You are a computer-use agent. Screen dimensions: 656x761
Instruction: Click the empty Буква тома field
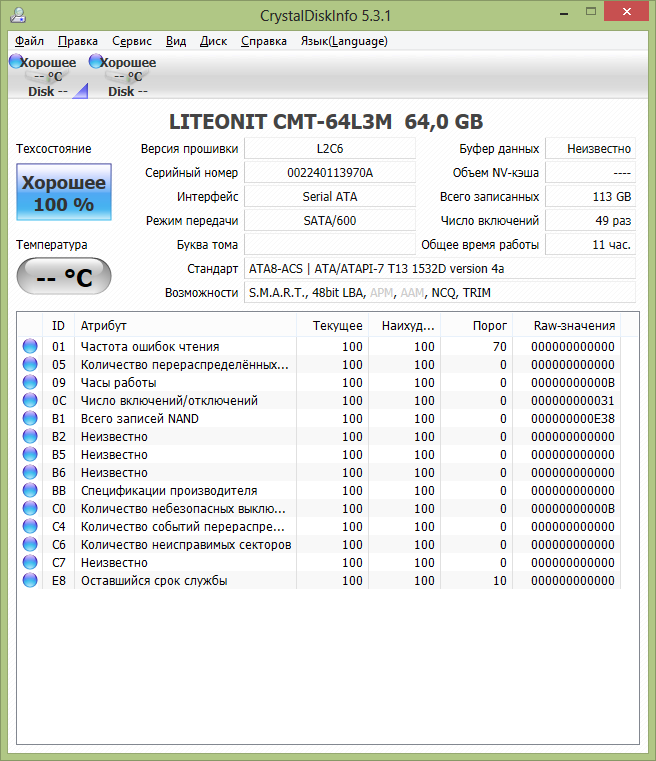coord(330,245)
